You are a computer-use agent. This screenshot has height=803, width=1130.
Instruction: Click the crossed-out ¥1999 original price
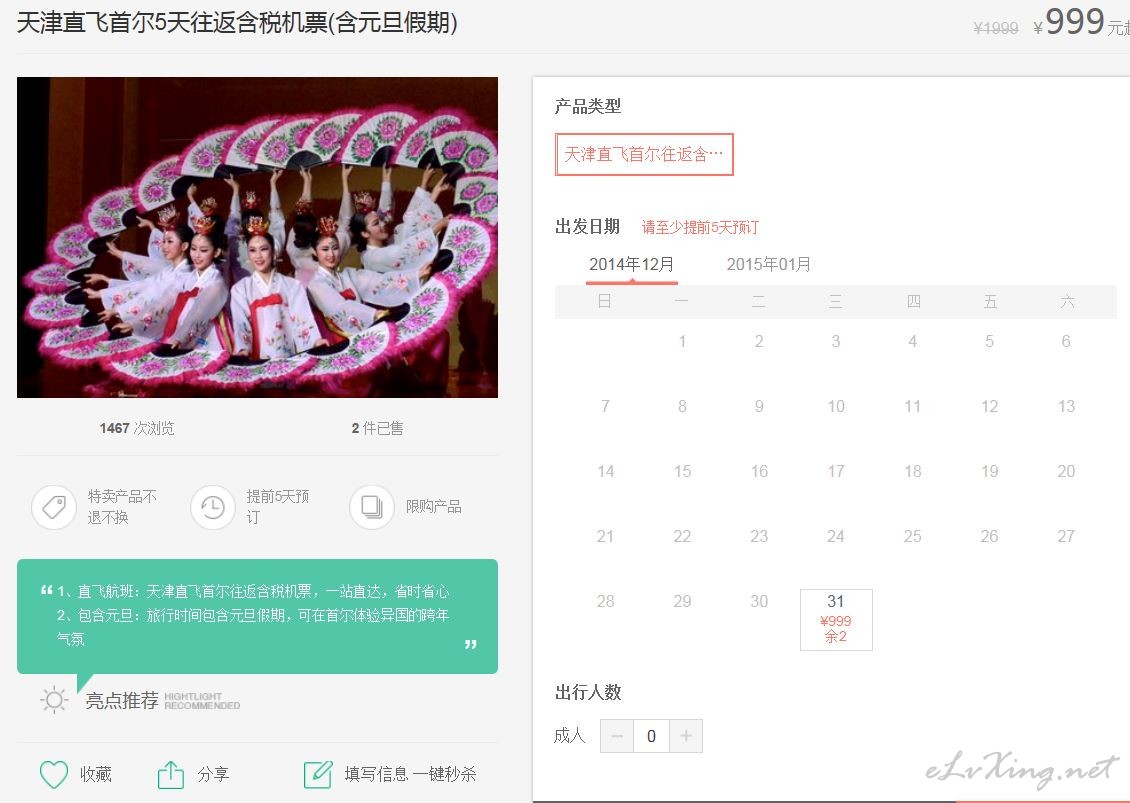pyautogui.click(x=996, y=28)
